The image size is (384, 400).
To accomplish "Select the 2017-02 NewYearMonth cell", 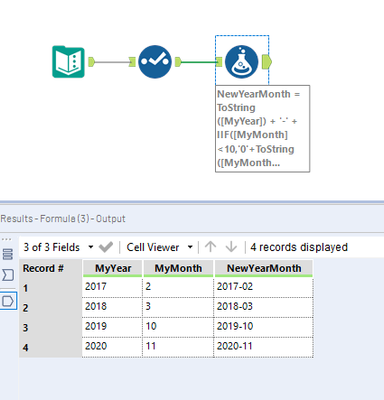I will [263, 287].
